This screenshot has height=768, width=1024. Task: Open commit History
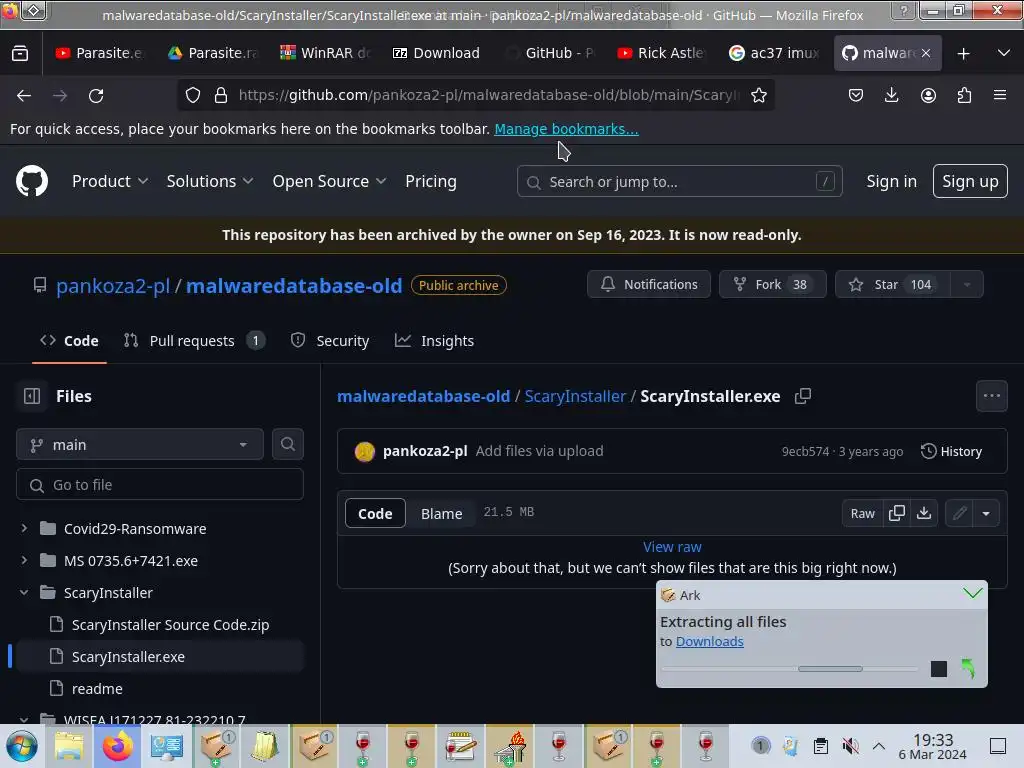pos(951,451)
